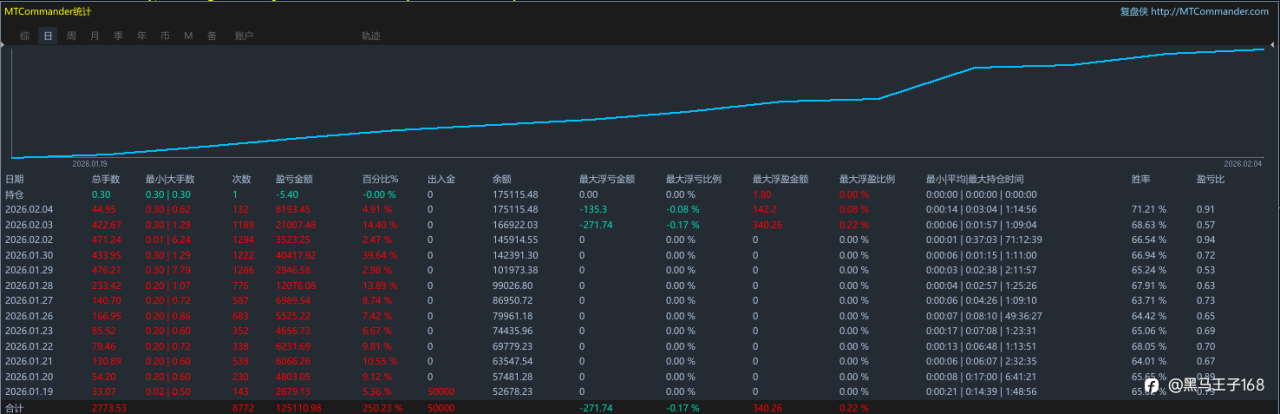Open the 备 tab
This screenshot has height=414, width=1280.
point(212,36)
